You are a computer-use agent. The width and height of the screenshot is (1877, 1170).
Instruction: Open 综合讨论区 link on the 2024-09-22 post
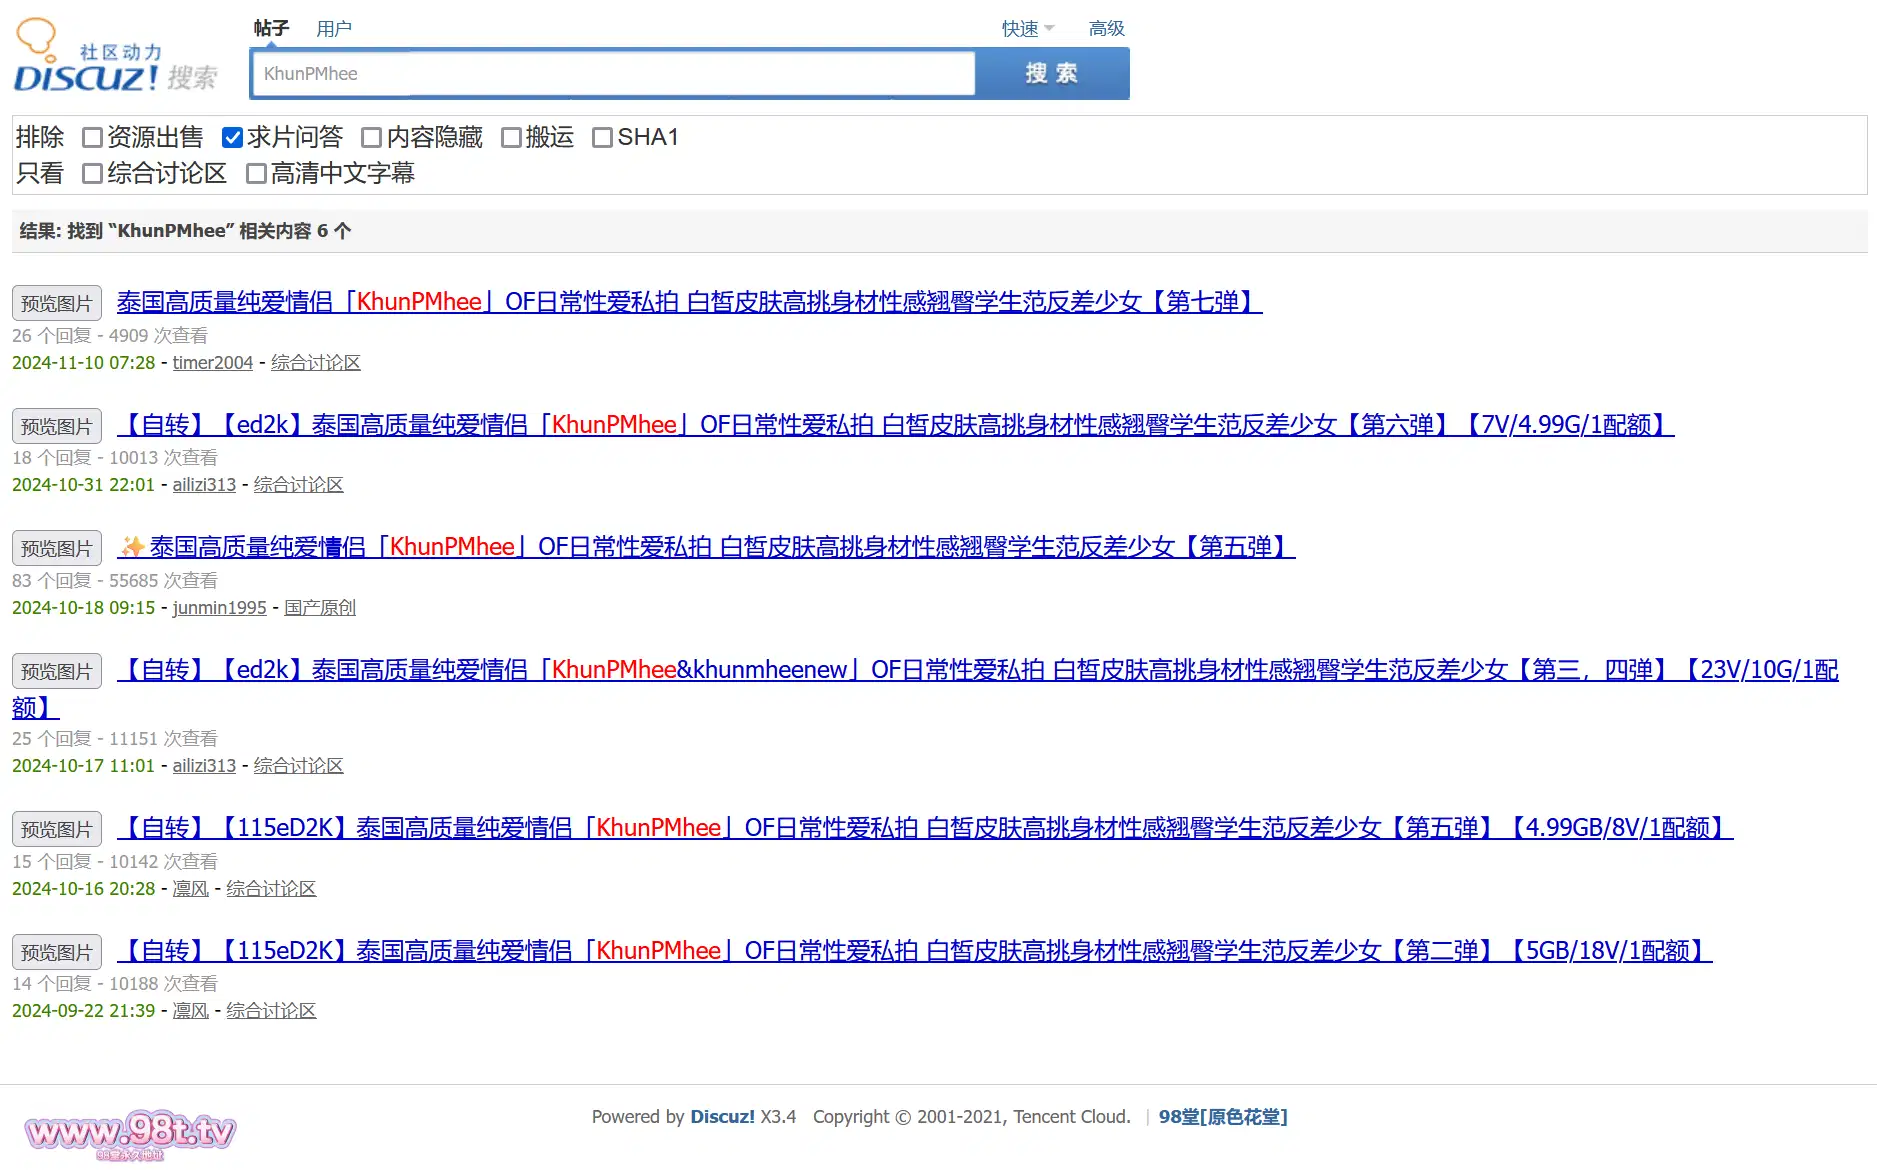271,1010
